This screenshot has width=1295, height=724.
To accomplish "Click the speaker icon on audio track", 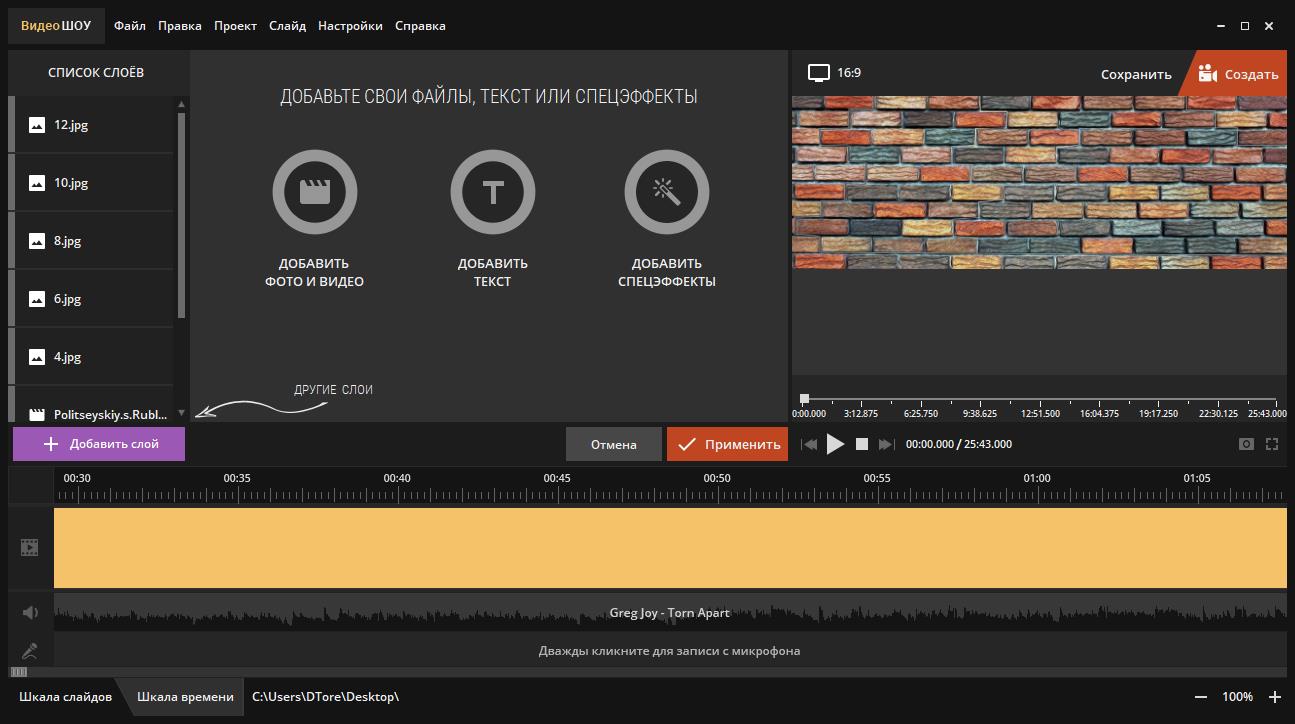I will (30, 613).
